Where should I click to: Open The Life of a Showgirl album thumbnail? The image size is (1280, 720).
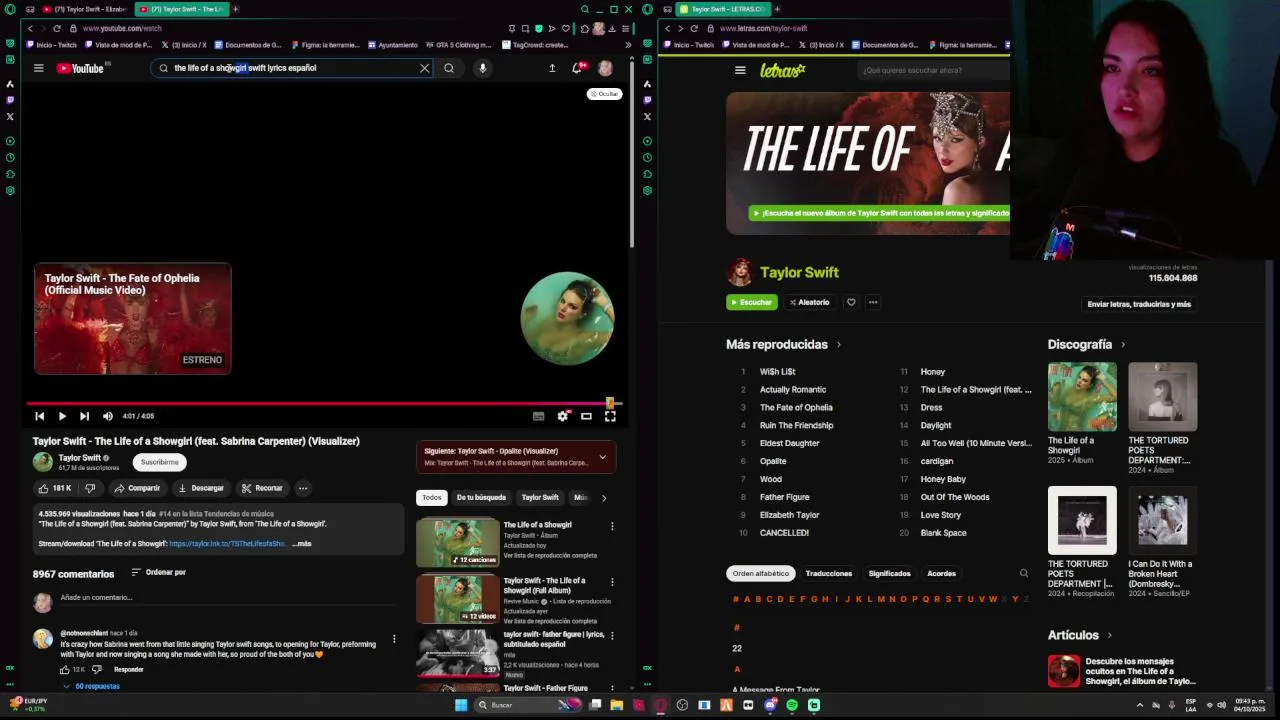(457, 541)
